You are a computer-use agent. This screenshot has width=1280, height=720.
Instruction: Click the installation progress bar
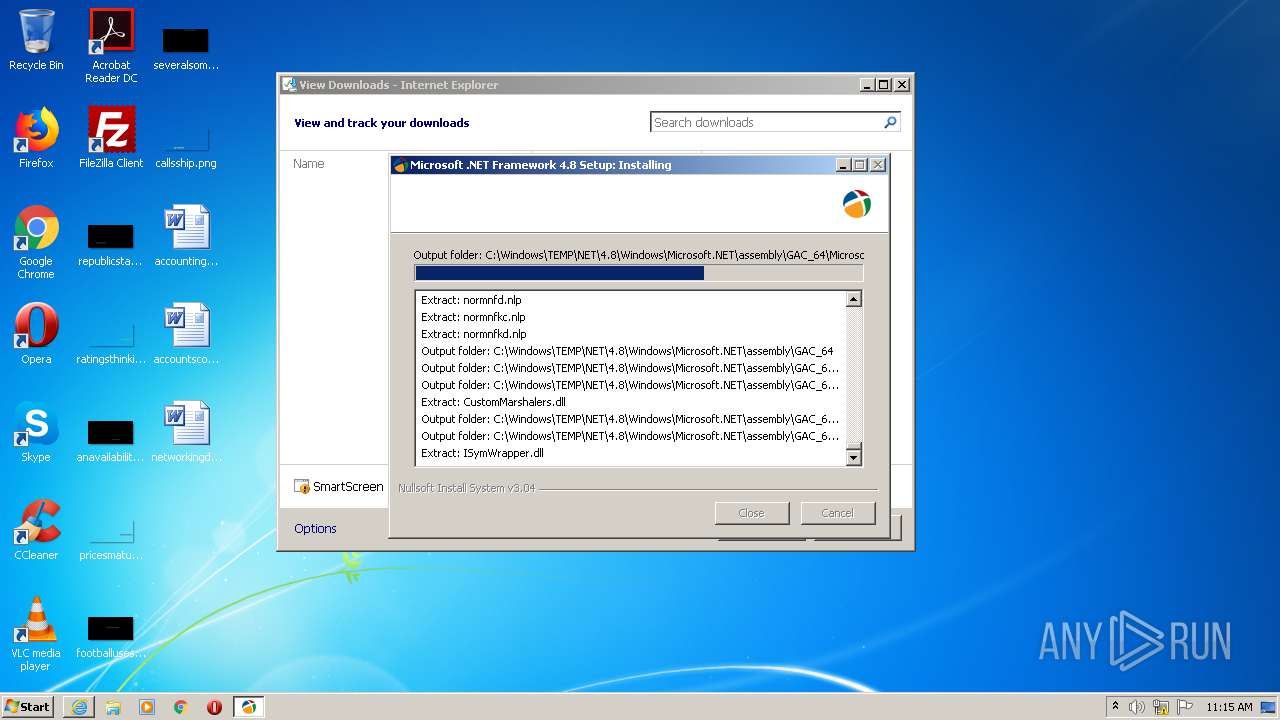[638, 273]
